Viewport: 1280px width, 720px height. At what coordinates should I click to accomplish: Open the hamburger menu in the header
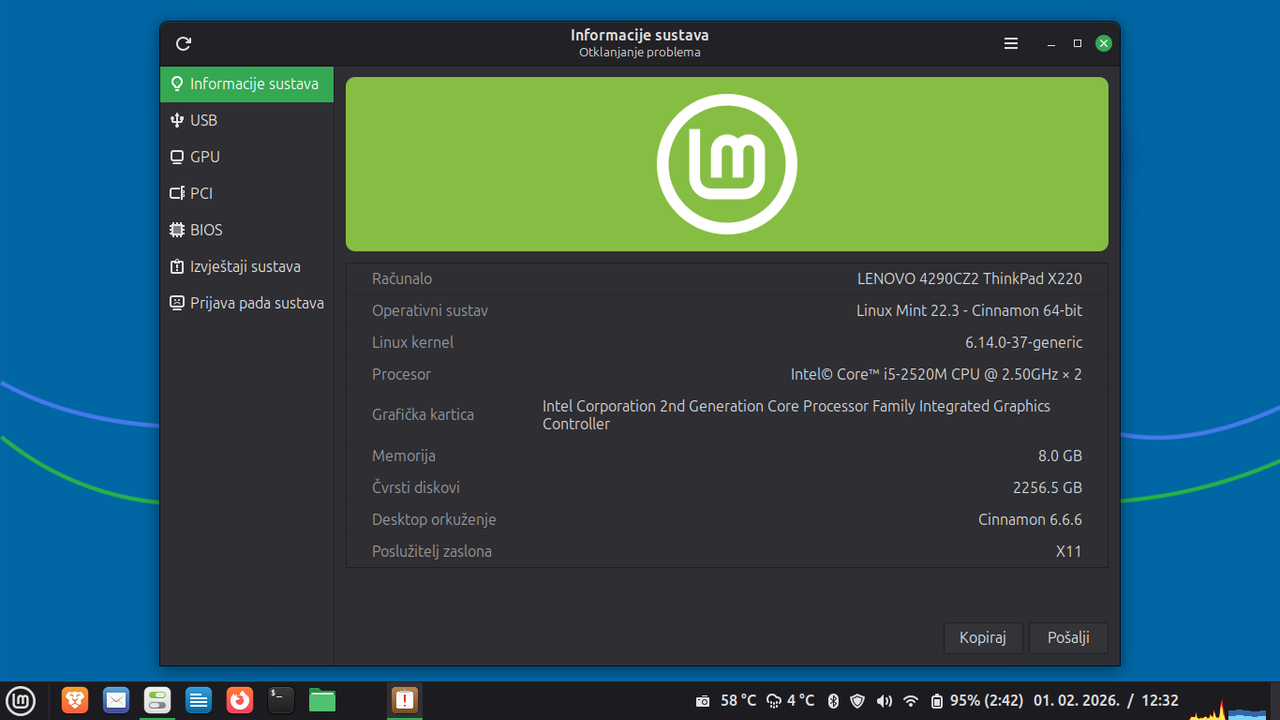tap(1011, 43)
